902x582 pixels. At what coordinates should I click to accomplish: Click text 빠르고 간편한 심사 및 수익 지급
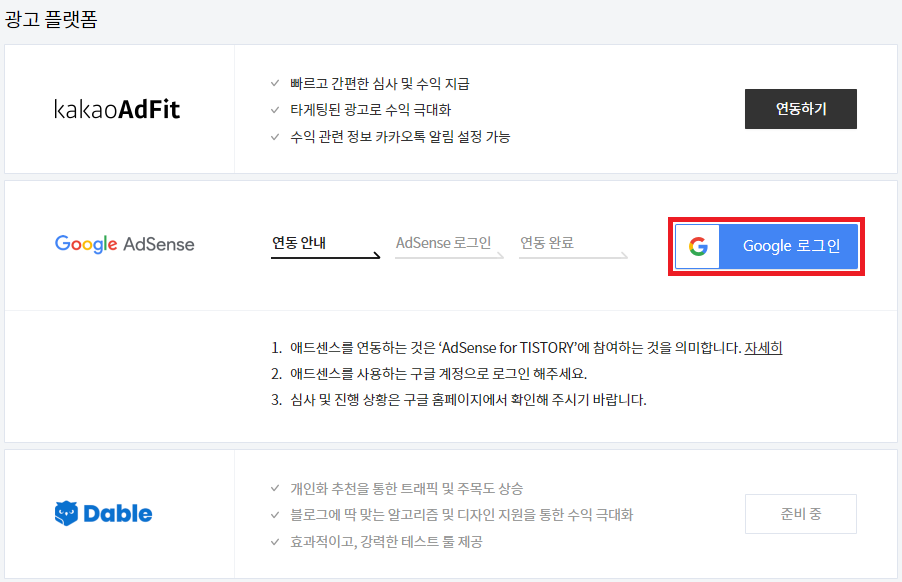(x=380, y=84)
